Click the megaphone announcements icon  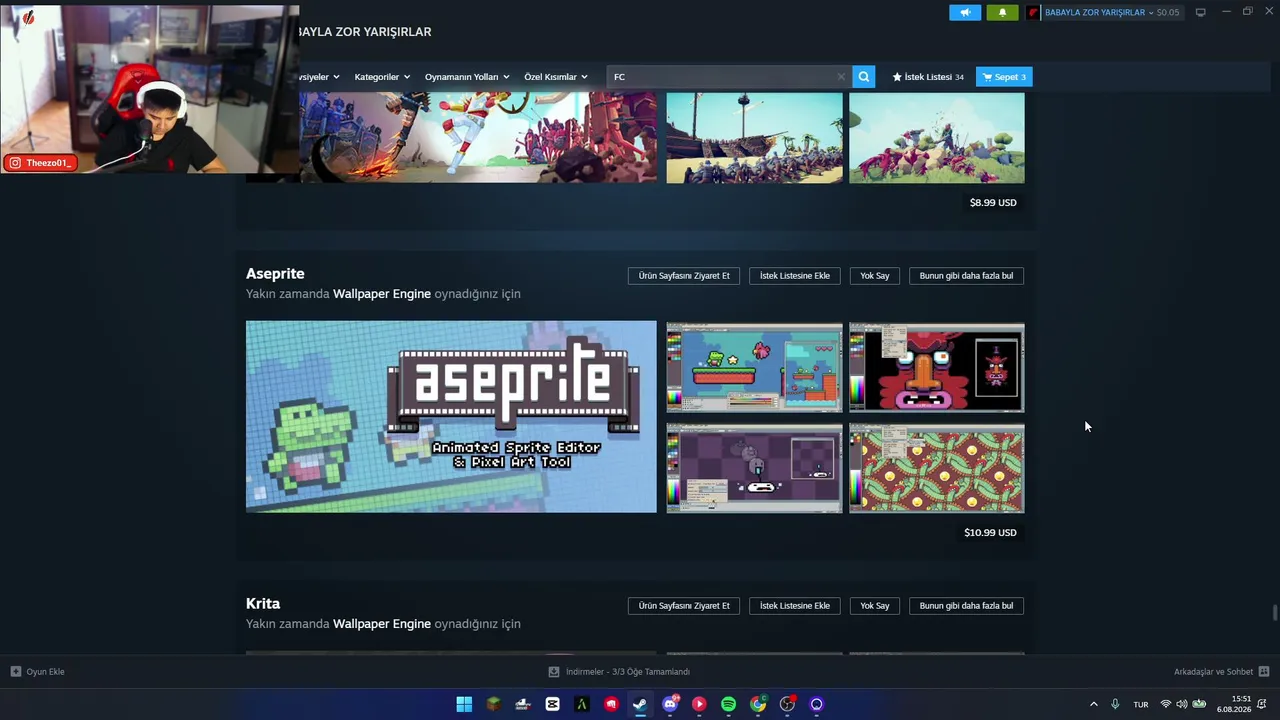pyautogui.click(x=965, y=12)
